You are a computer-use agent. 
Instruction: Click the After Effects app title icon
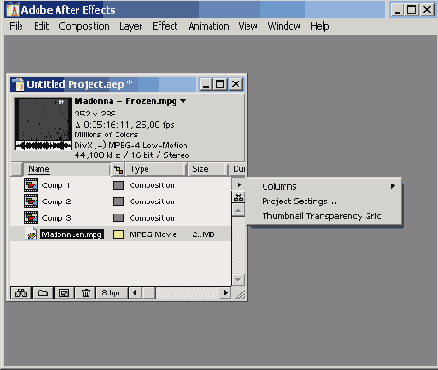click(13, 10)
